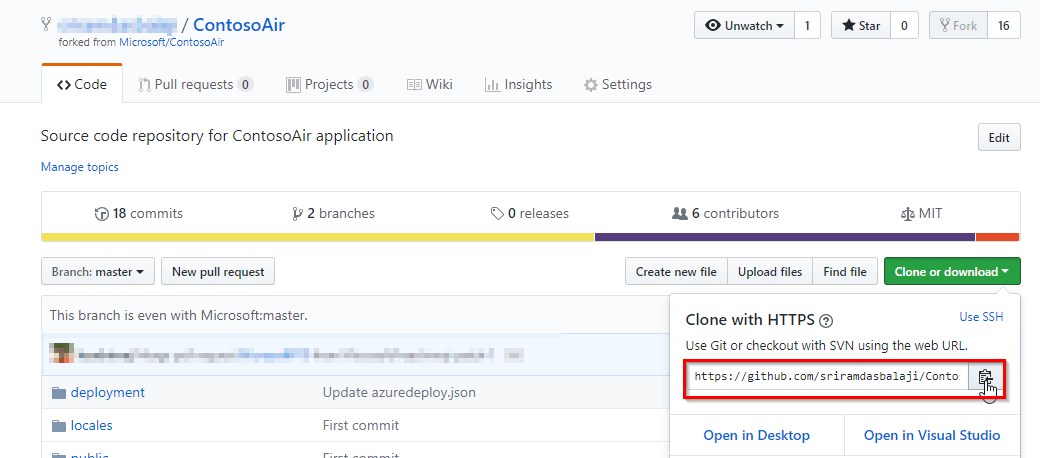Switch to the Pull requests tab
This screenshot has height=458, width=1040.
195,85
